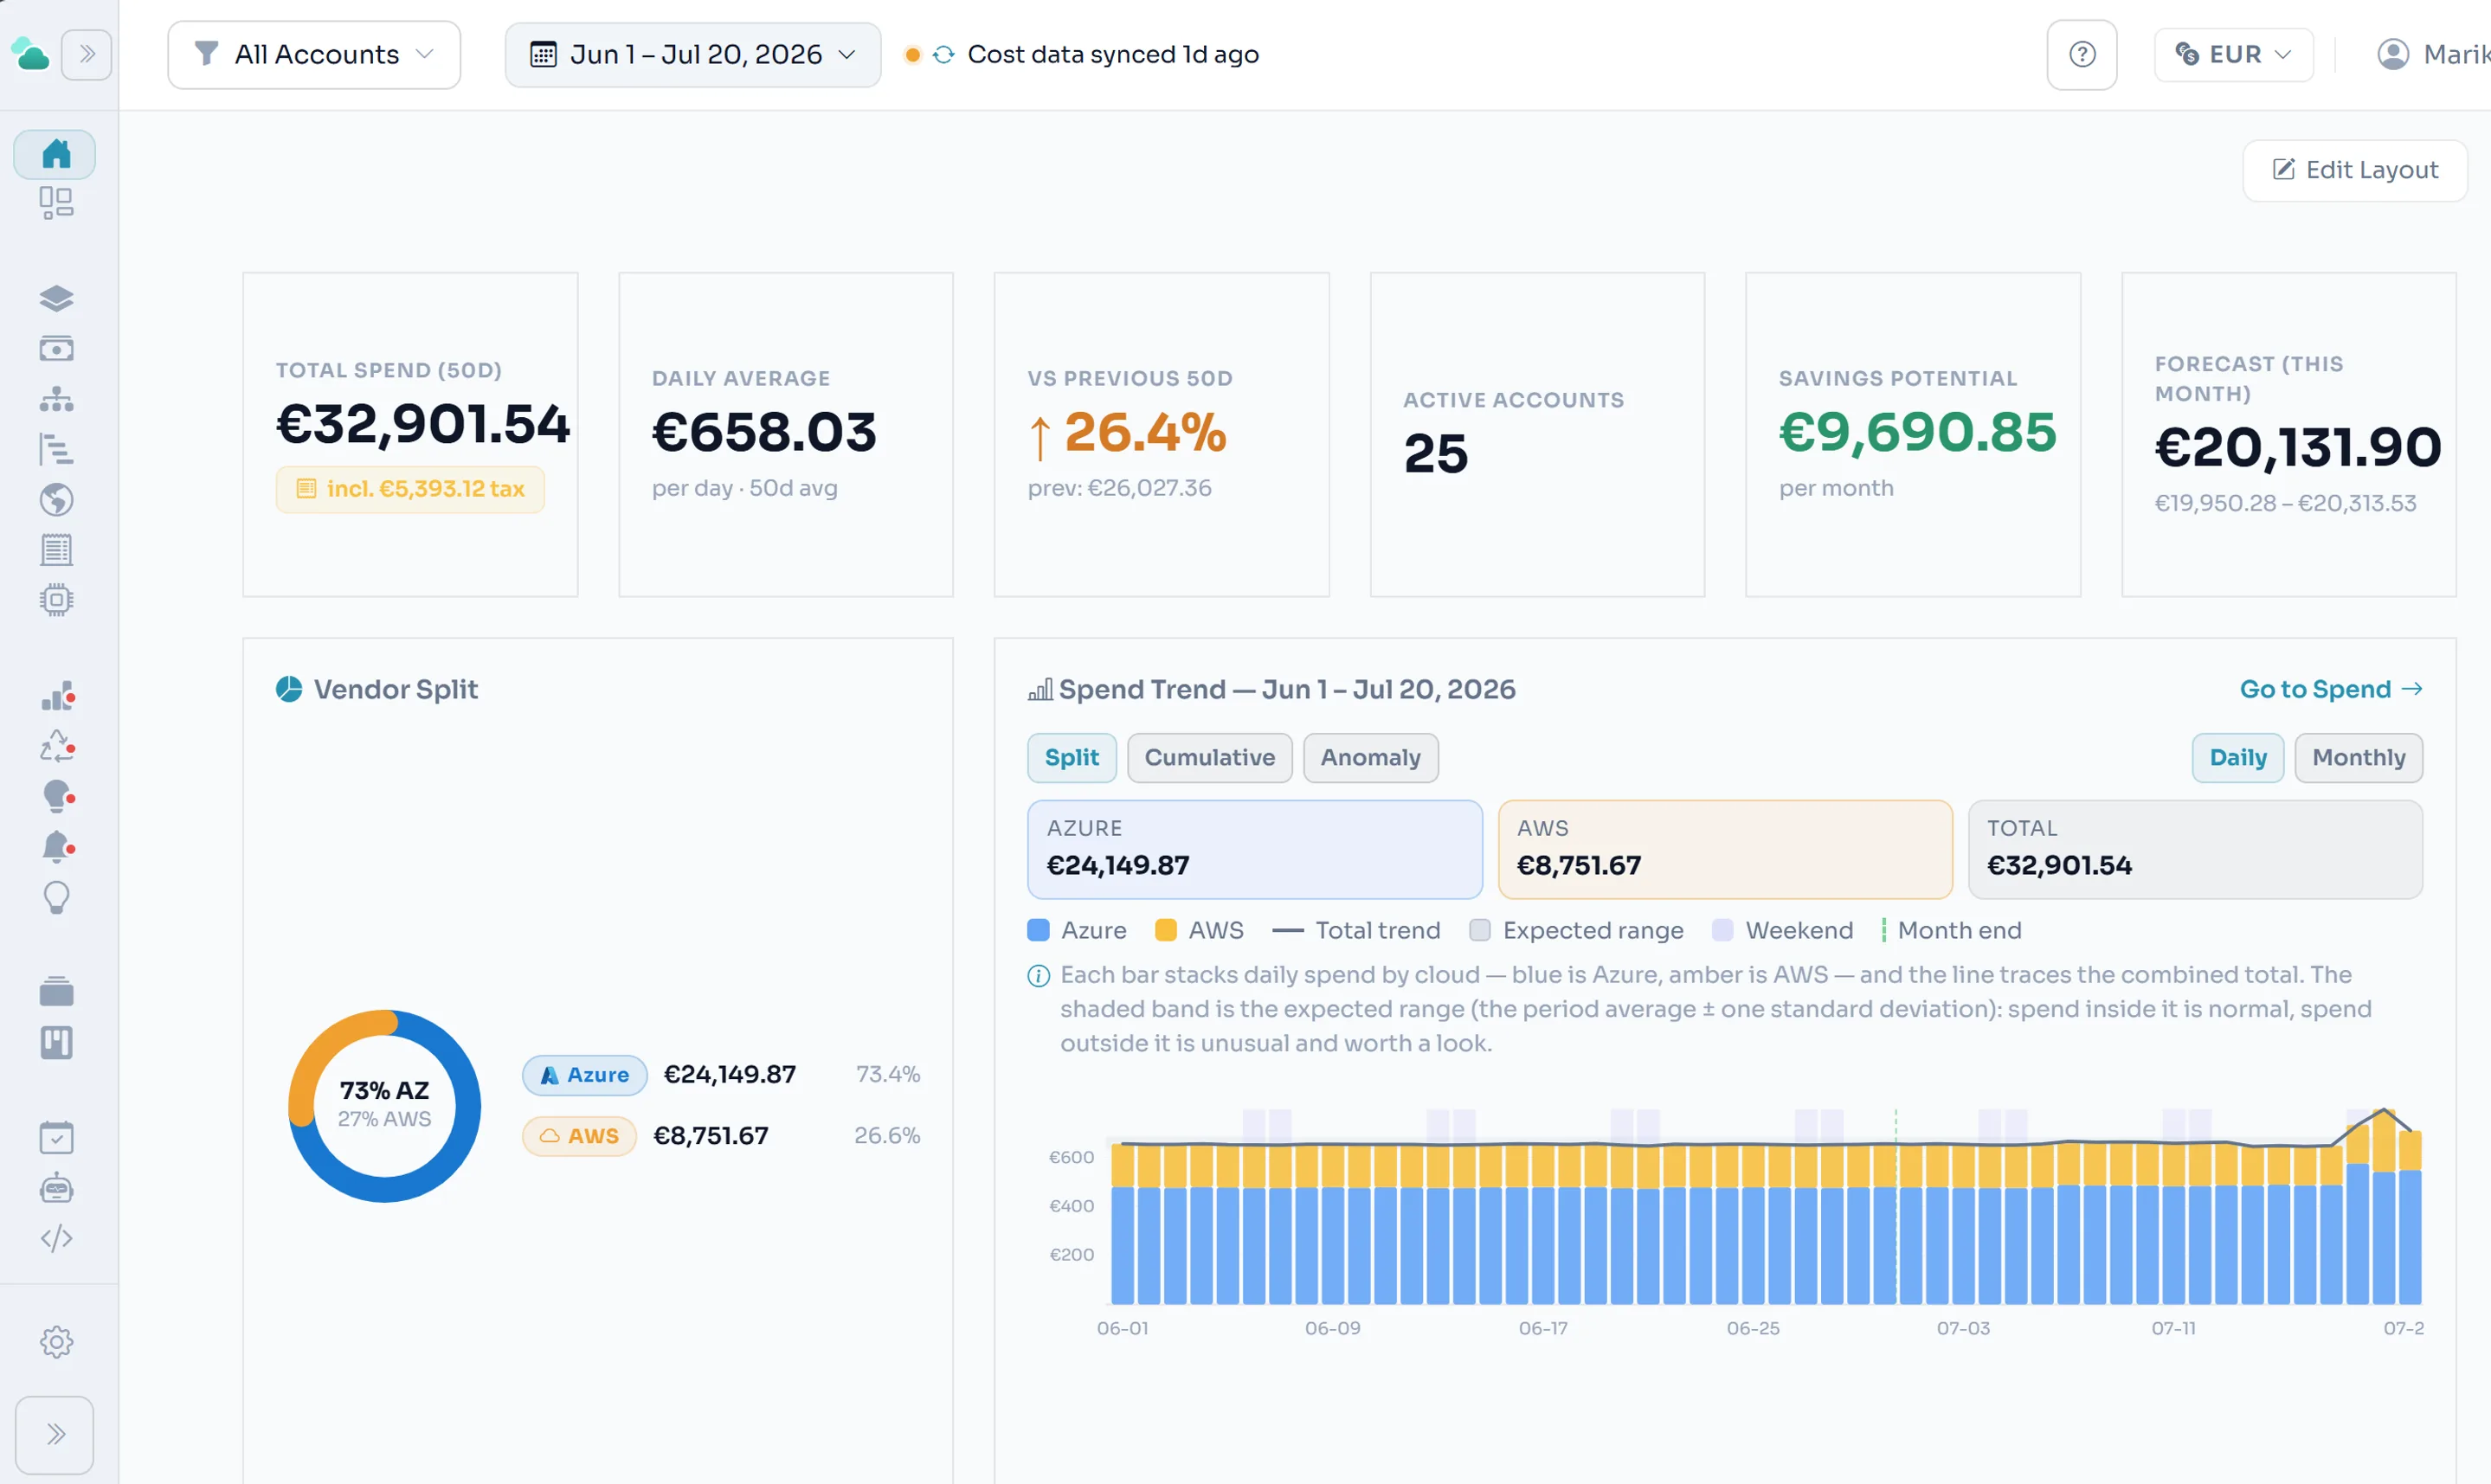Open the Gantt-style bars sidebar icon

tap(56, 449)
